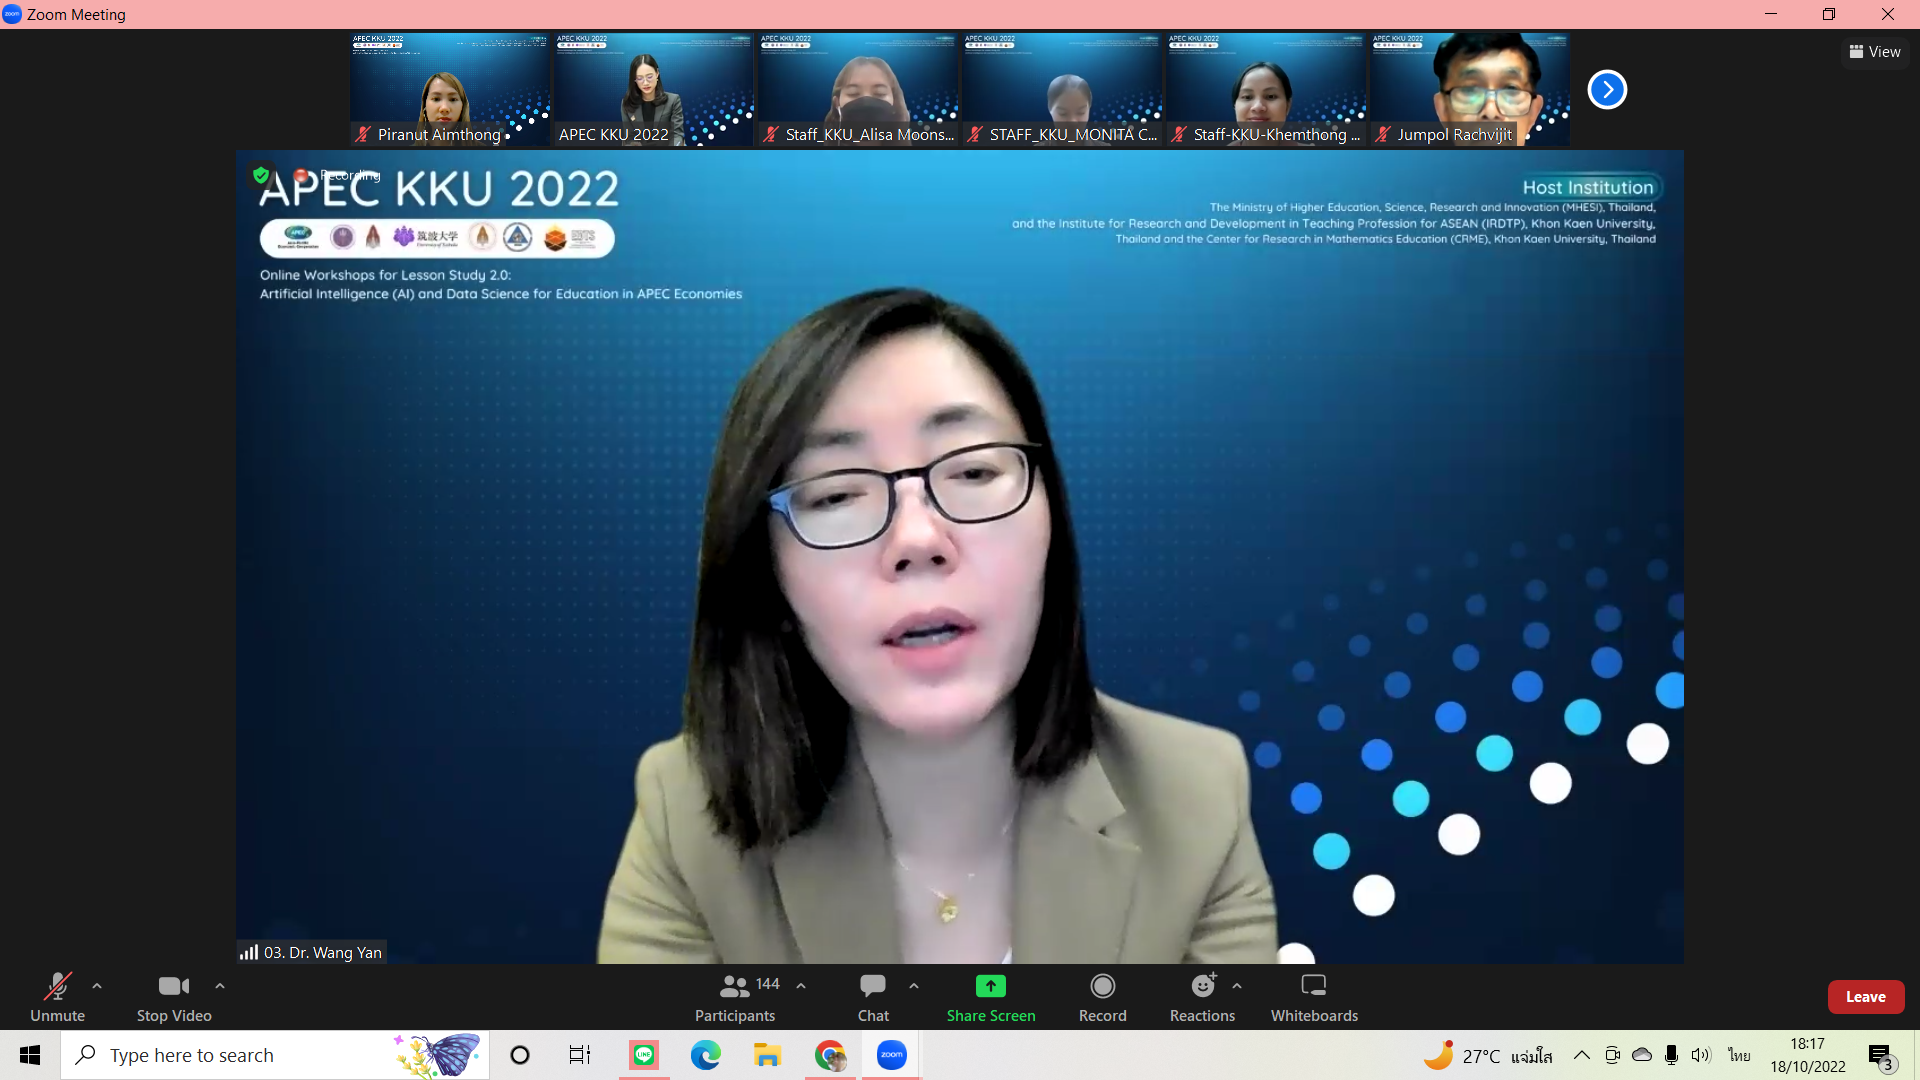Open the View layout menu
The image size is (1920, 1080).
(x=1875, y=52)
